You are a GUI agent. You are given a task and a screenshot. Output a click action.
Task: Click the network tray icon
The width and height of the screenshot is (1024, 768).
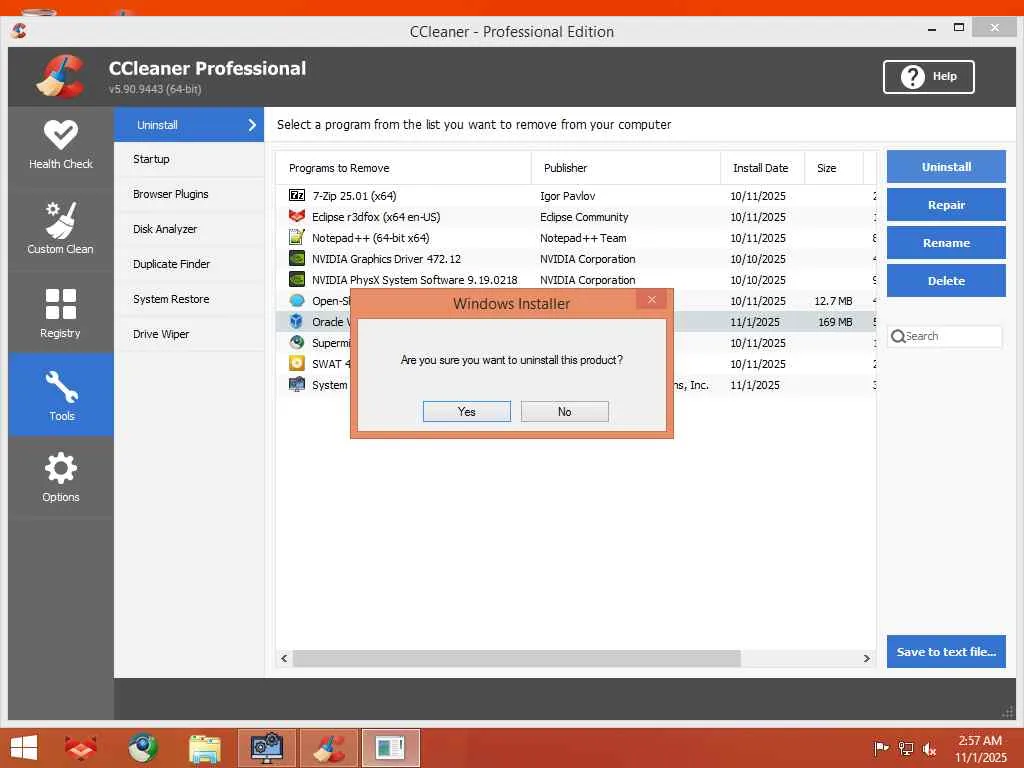906,748
